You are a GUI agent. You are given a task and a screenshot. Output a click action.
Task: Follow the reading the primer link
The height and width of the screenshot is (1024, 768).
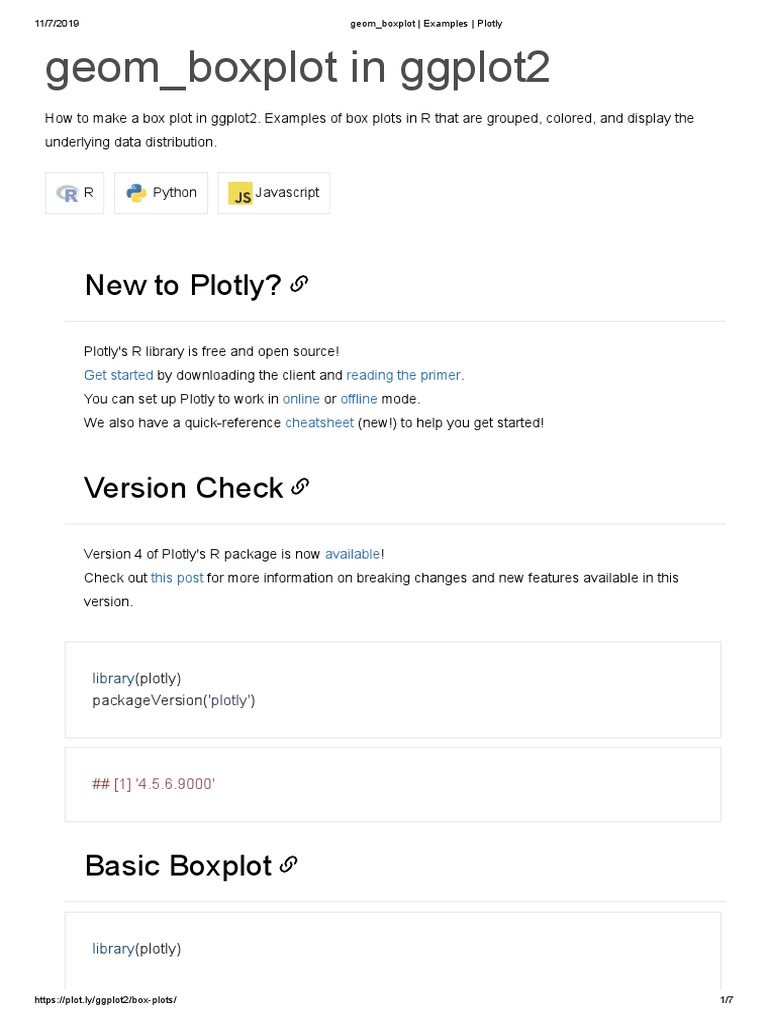pyautogui.click(x=403, y=375)
